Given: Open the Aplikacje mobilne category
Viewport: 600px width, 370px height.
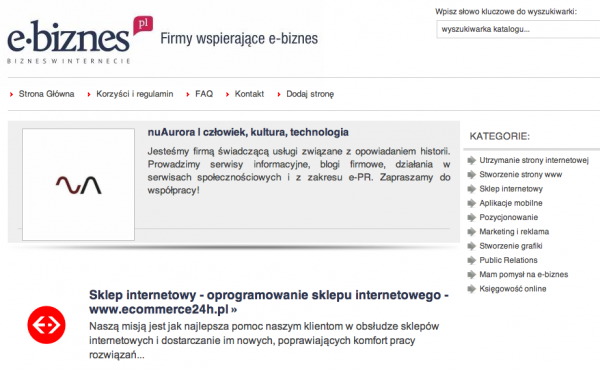Looking at the screenshot, I should [511, 203].
